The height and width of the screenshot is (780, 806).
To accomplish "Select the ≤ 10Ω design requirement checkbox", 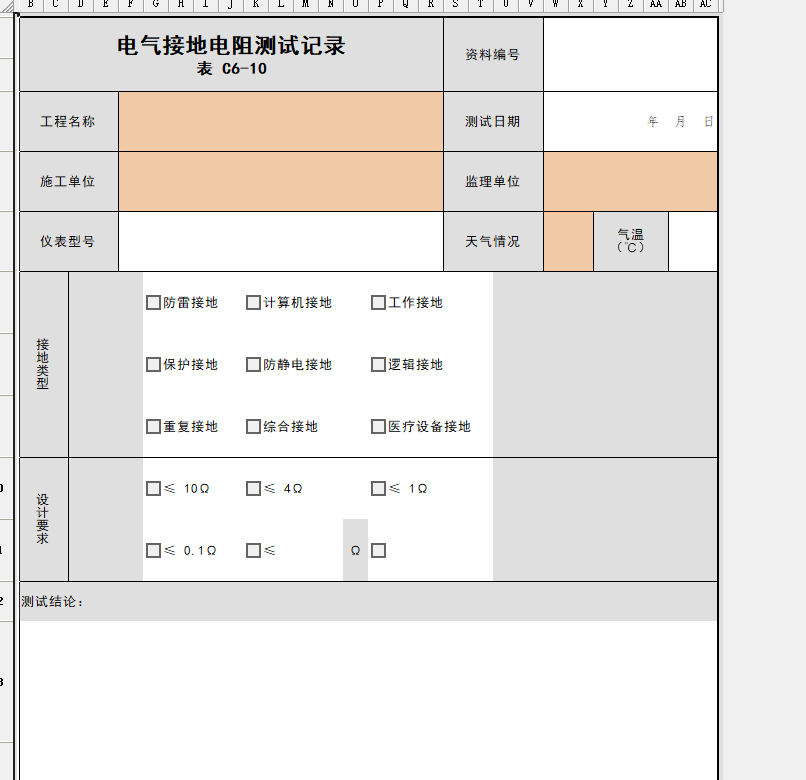I will coord(153,489).
